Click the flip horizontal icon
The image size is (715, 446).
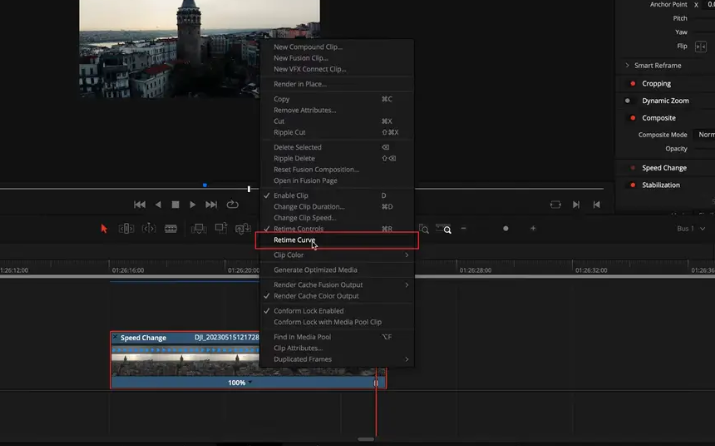700,47
